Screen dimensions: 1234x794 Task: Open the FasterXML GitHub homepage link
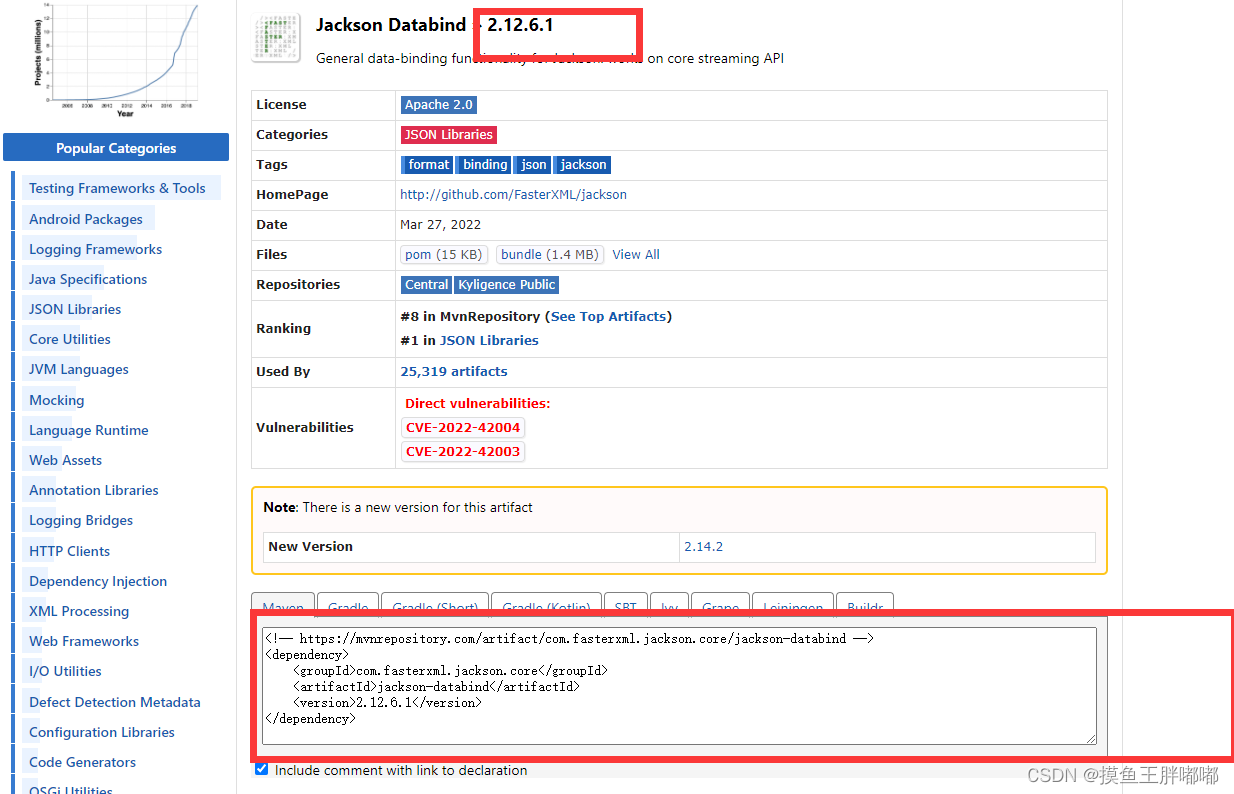coord(513,195)
